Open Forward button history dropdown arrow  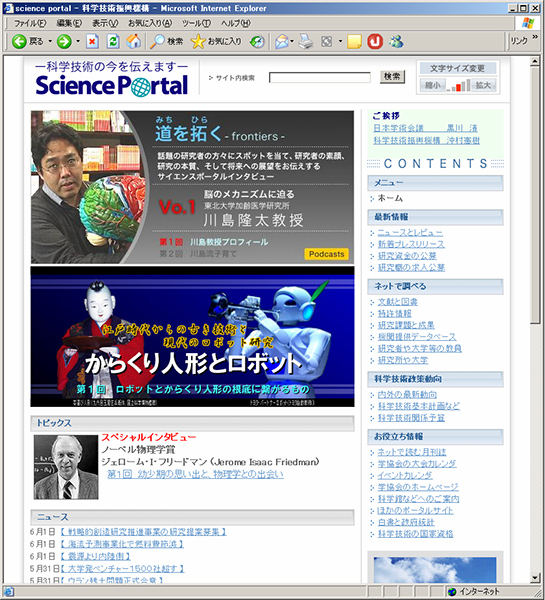[78, 41]
